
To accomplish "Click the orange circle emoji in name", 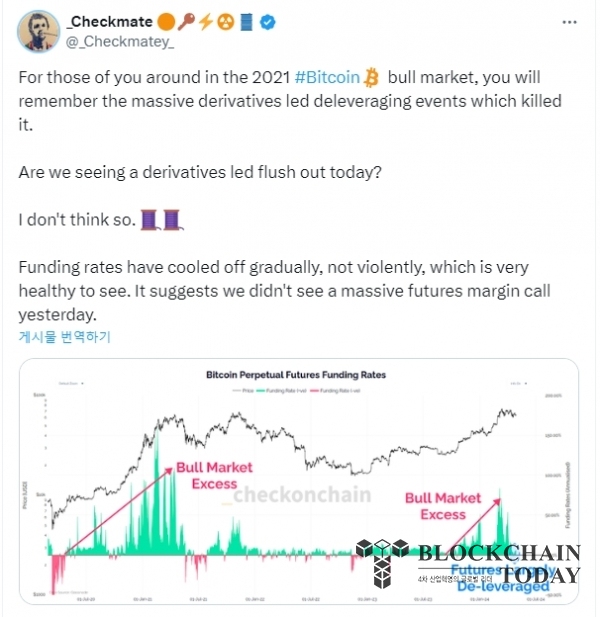I will tap(166, 22).
